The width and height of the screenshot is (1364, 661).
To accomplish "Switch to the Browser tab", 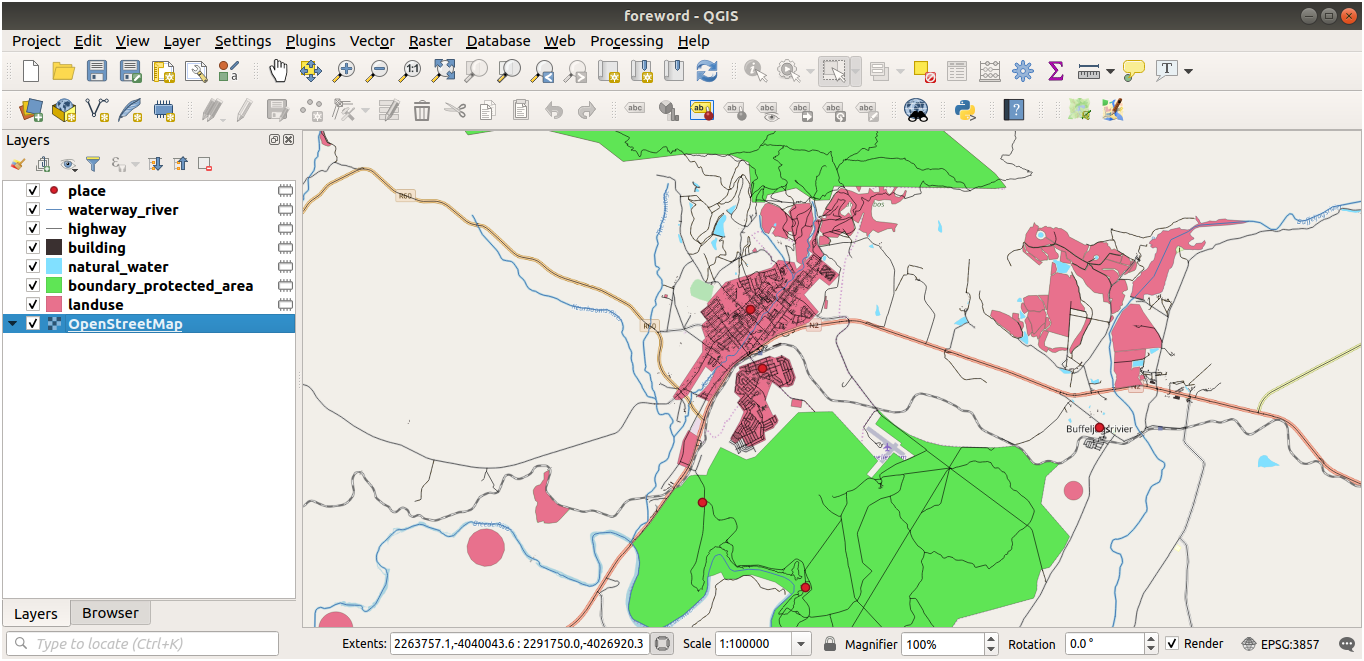I will coord(110,612).
